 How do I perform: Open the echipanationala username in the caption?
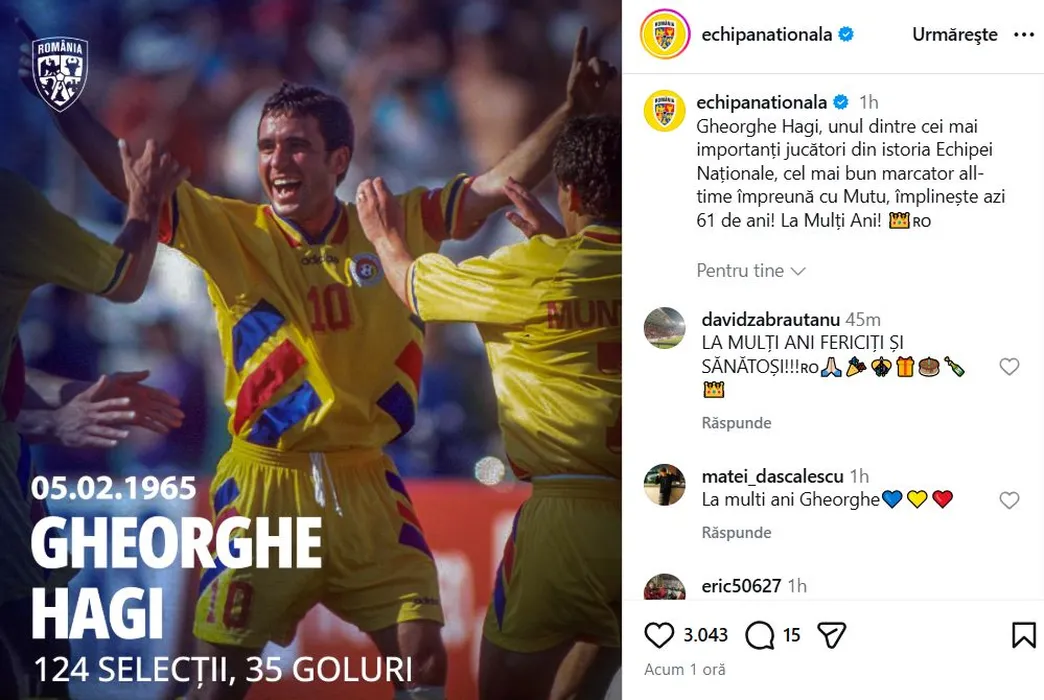[x=761, y=102]
